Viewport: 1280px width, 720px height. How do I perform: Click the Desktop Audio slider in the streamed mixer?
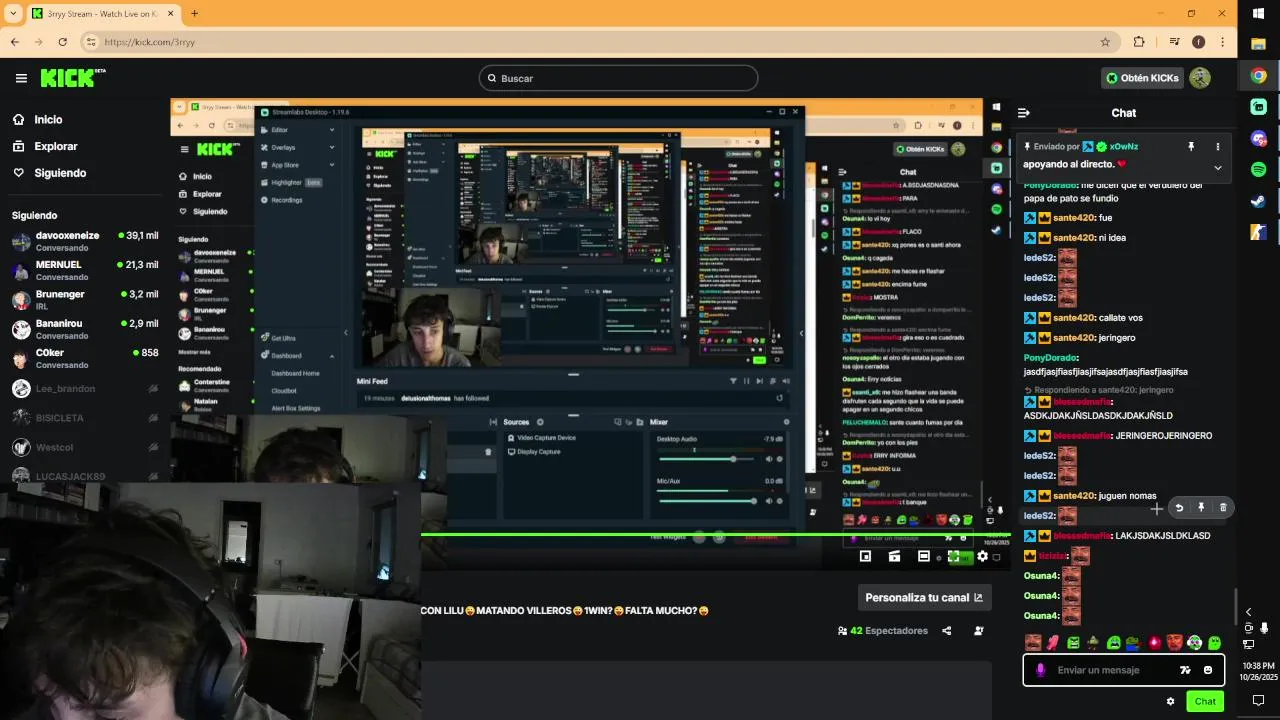tap(707, 459)
